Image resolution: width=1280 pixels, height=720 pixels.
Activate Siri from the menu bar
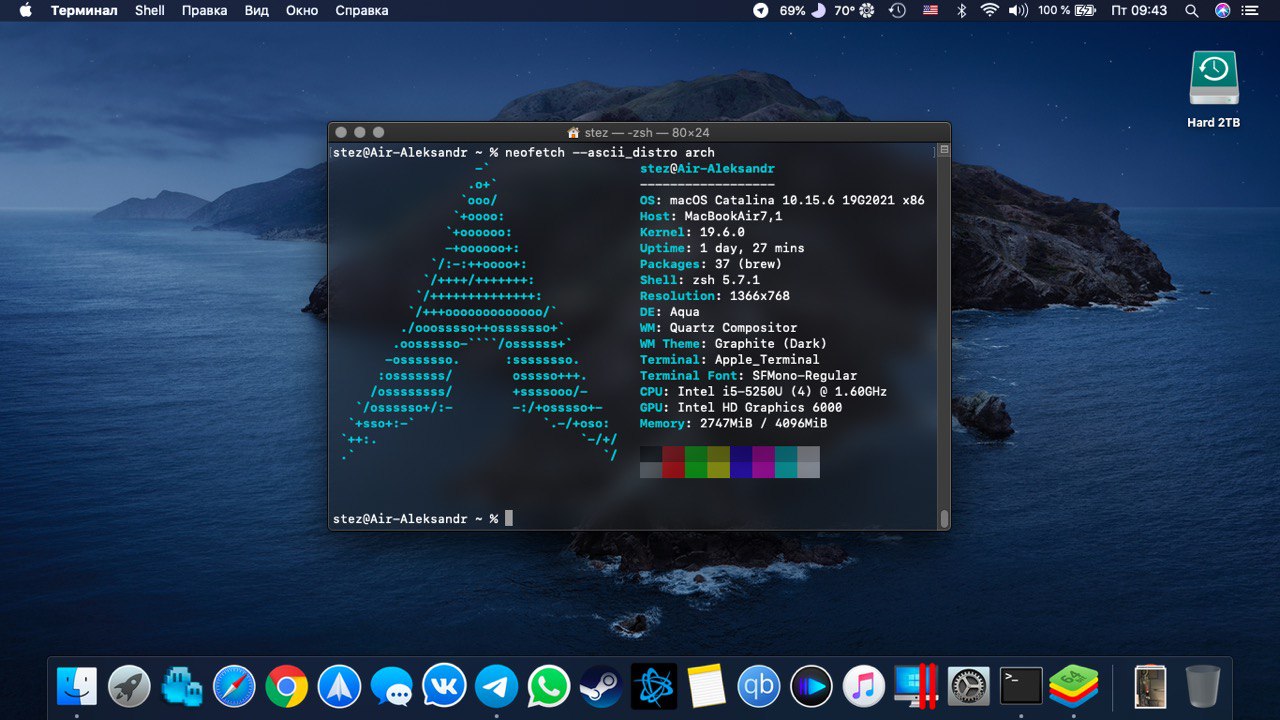click(x=1222, y=10)
